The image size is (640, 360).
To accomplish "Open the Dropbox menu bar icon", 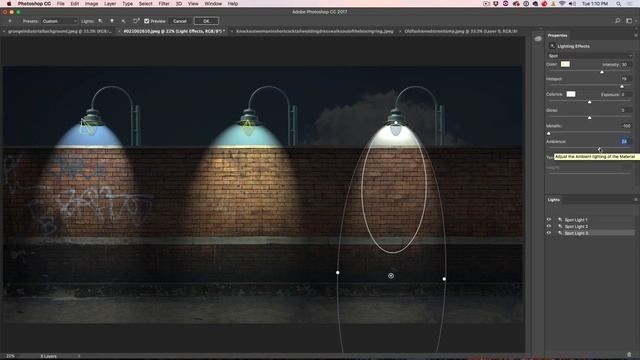I will (x=496, y=4).
